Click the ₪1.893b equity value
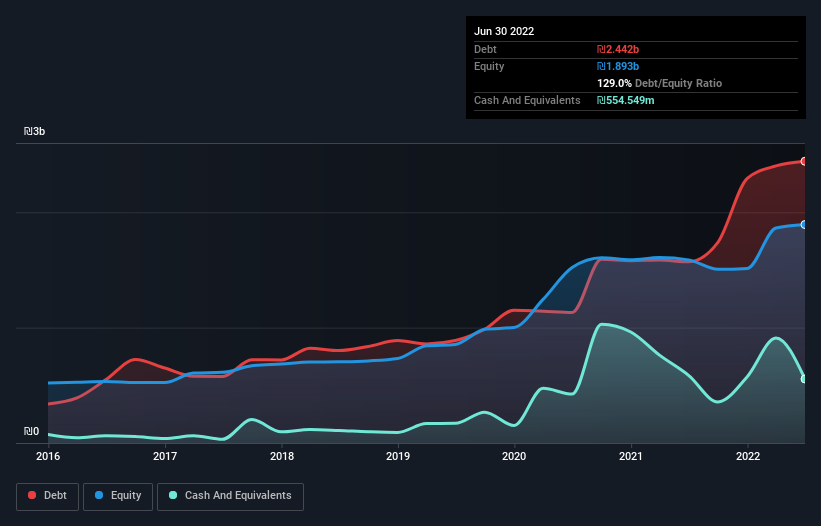821x526 pixels. pyautogui.click(x=618, y=66)
